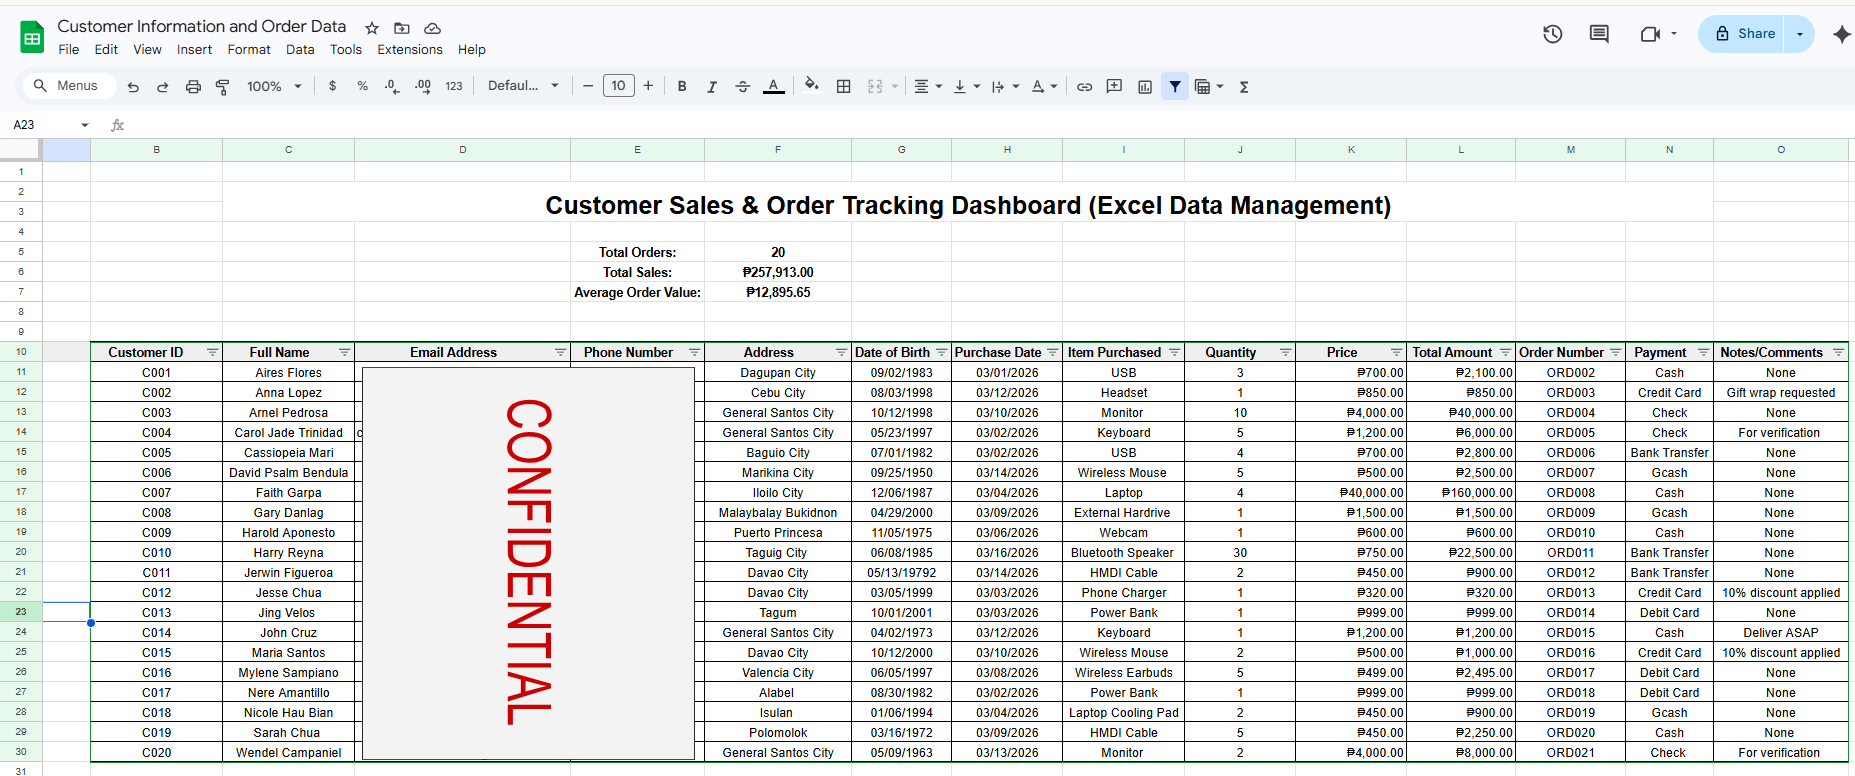
Task: Open filter dropdown for Full Name column
Action: [344, 353]
